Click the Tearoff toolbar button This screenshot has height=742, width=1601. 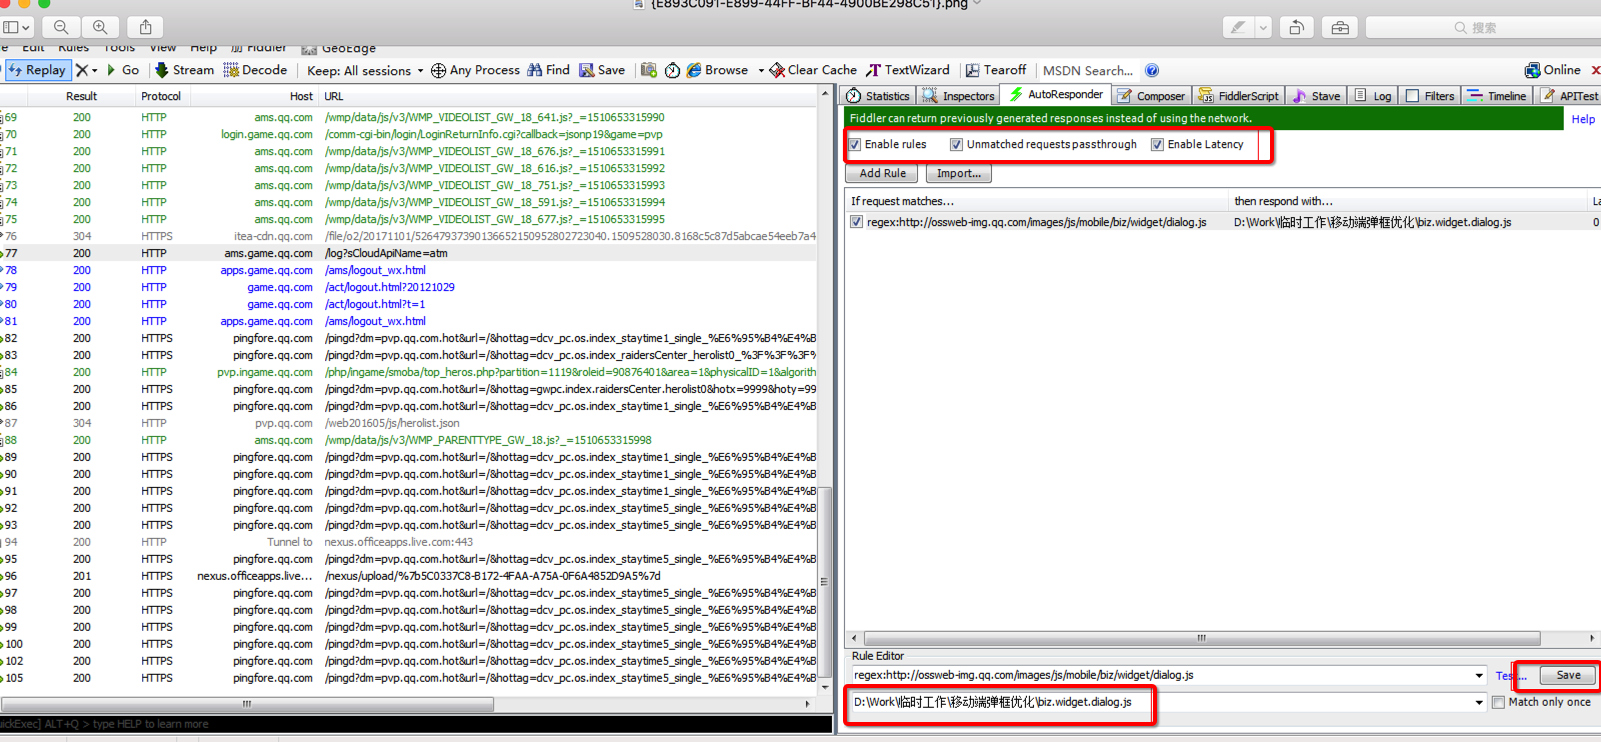[996, 70]
